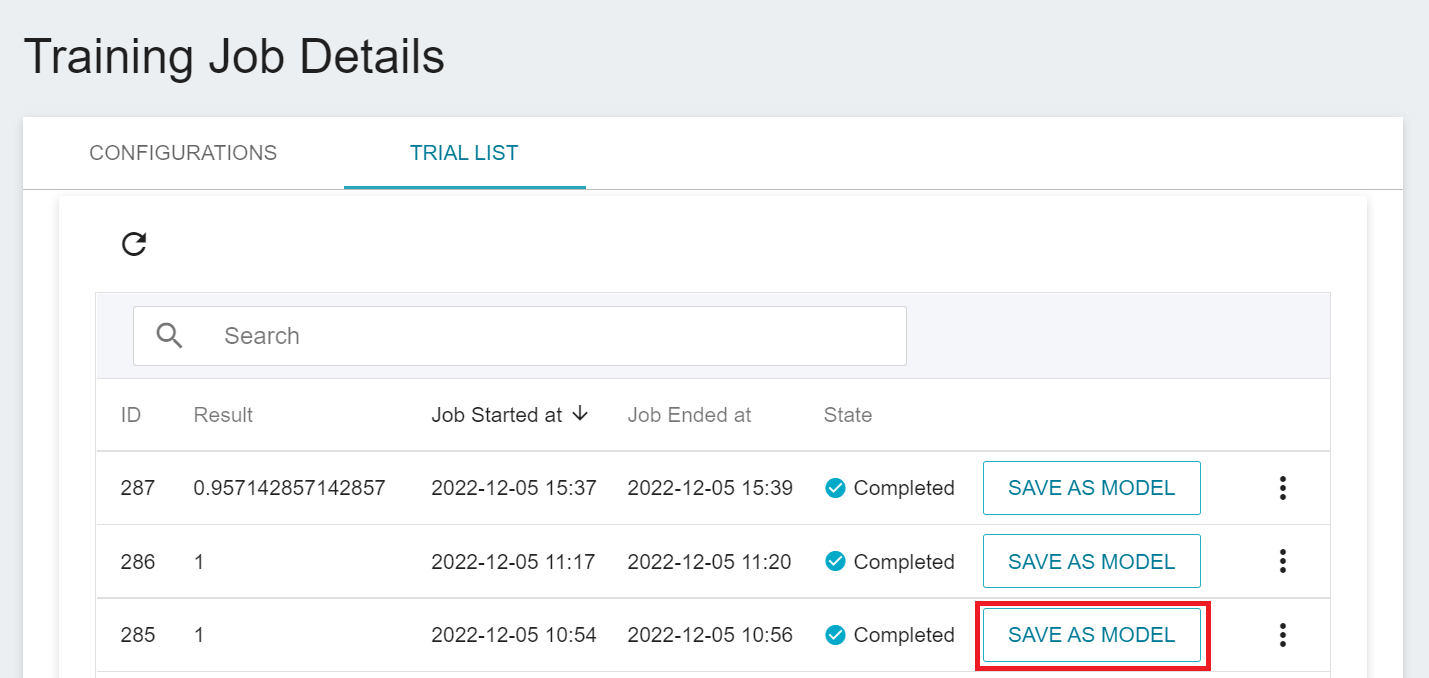
Task: Sort by Job Ended at column
Action: click(689, 415)
